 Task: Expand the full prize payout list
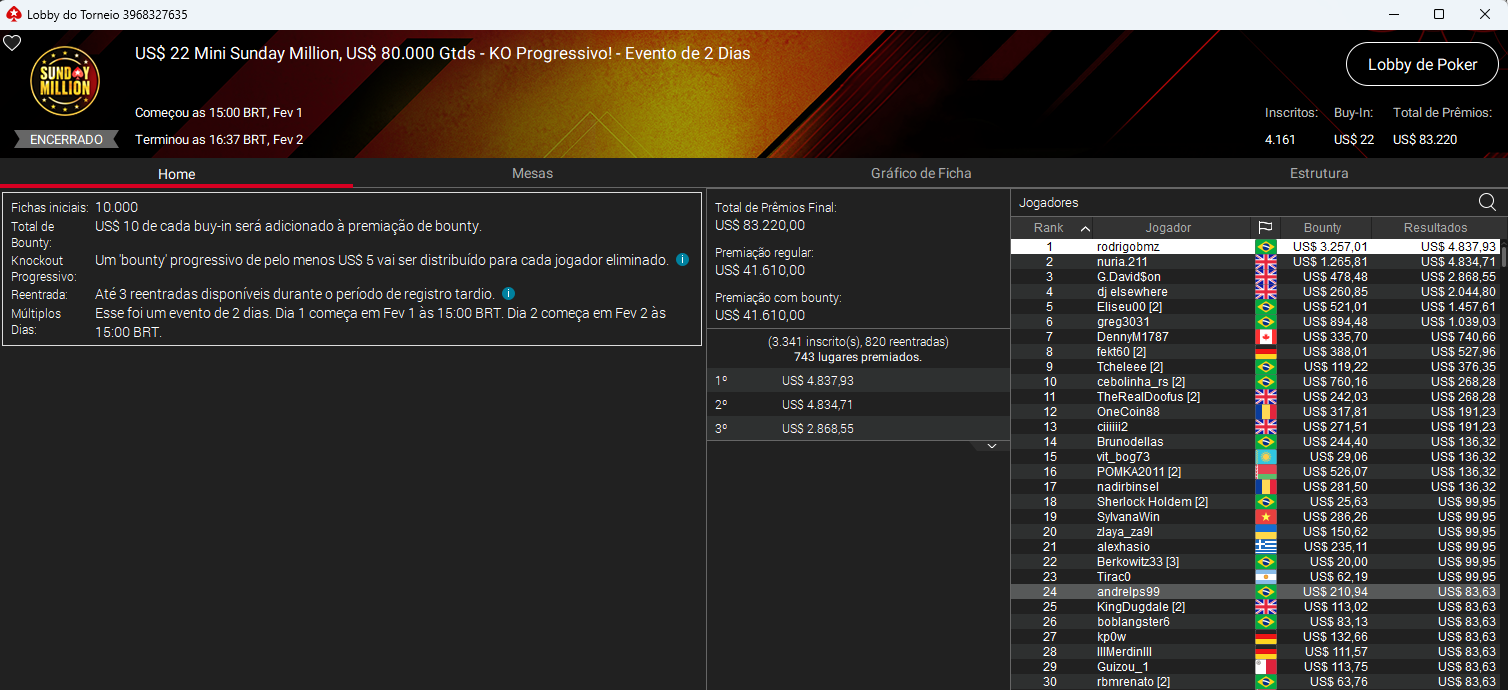tap(992, 444)
